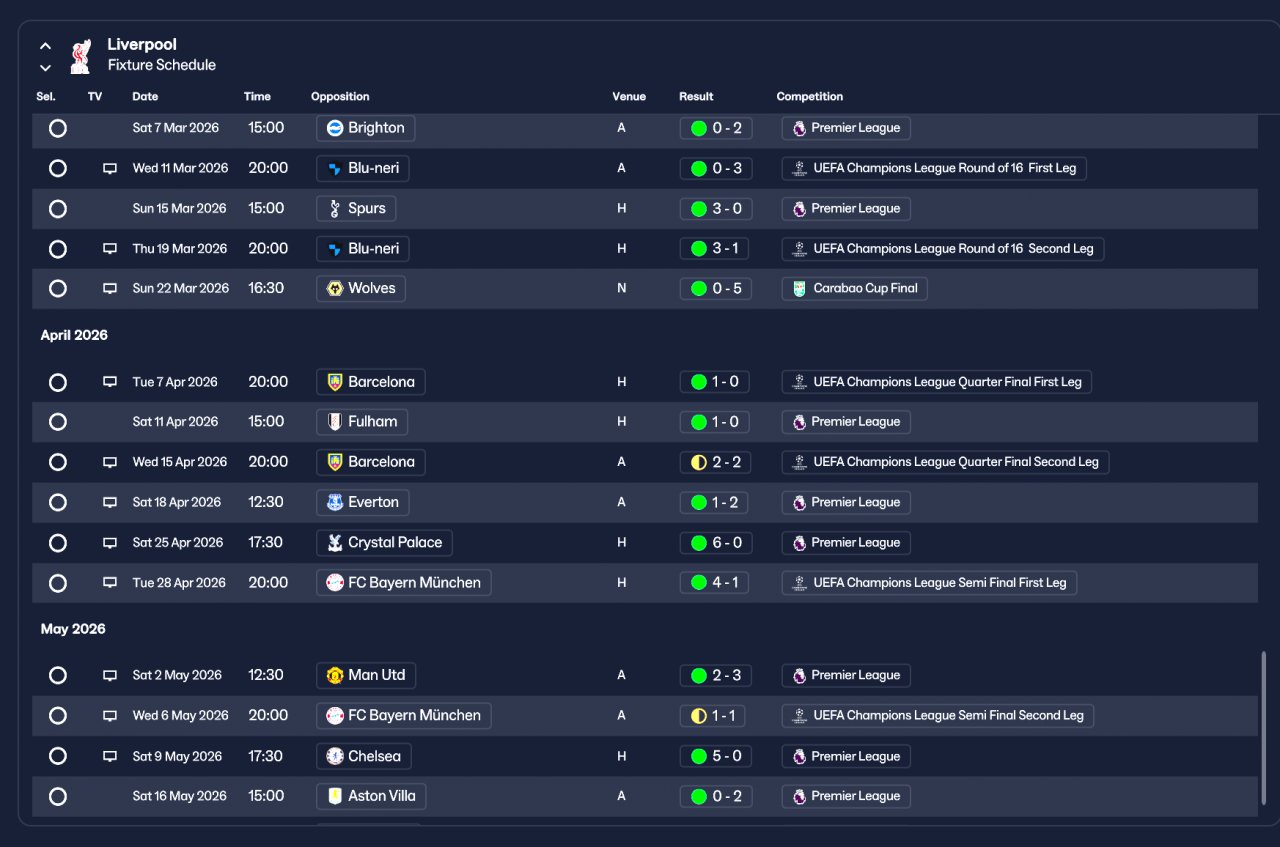The image size is (1280, 847).
Task: Sort by the Result column header
Action: point(696,97)
